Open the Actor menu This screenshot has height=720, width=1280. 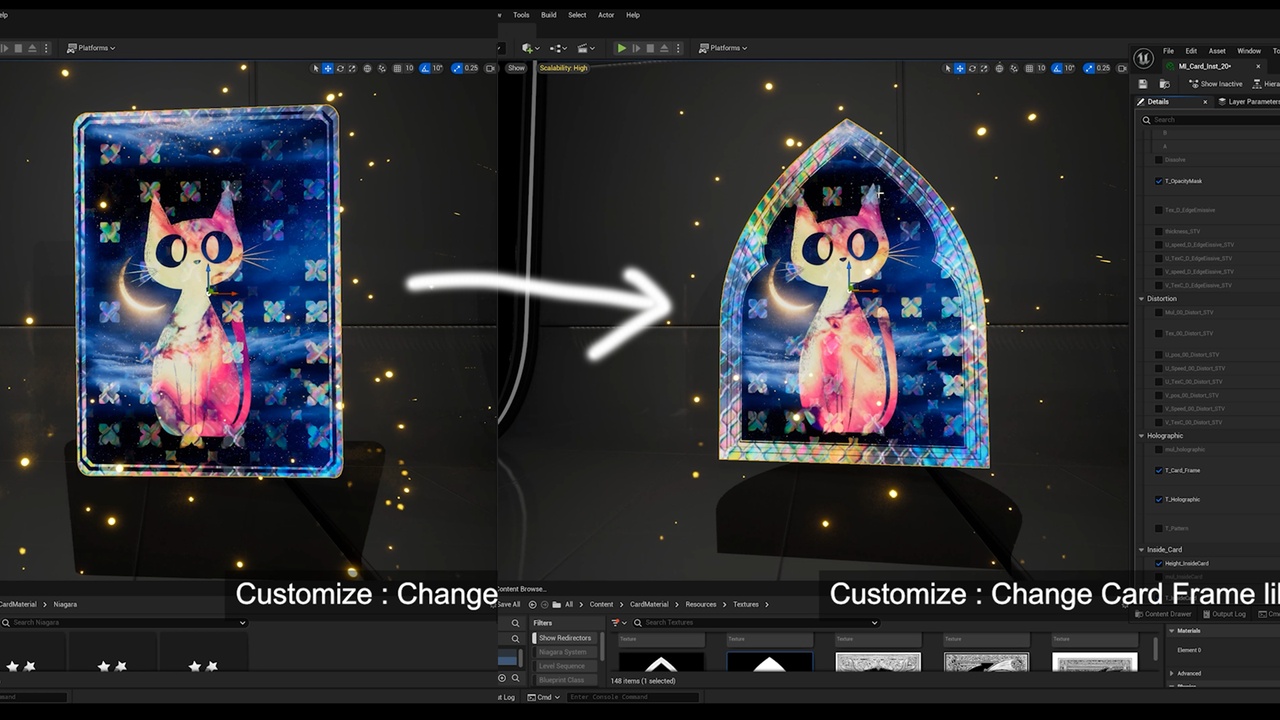click(606, 15)
